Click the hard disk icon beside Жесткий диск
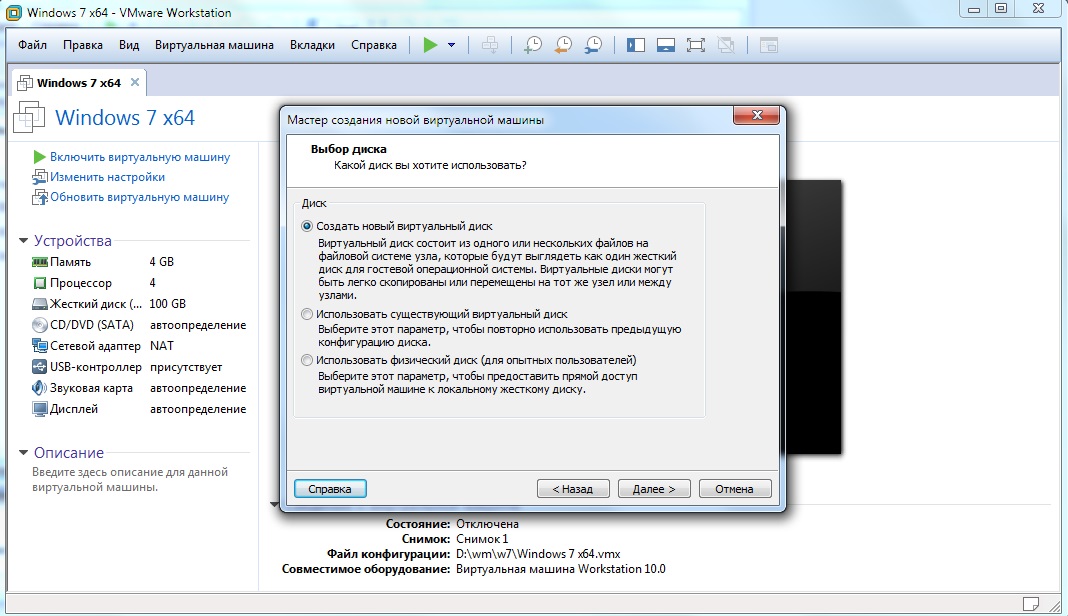Viewport: 1068px width, 616px height. [x=40, y=304]
